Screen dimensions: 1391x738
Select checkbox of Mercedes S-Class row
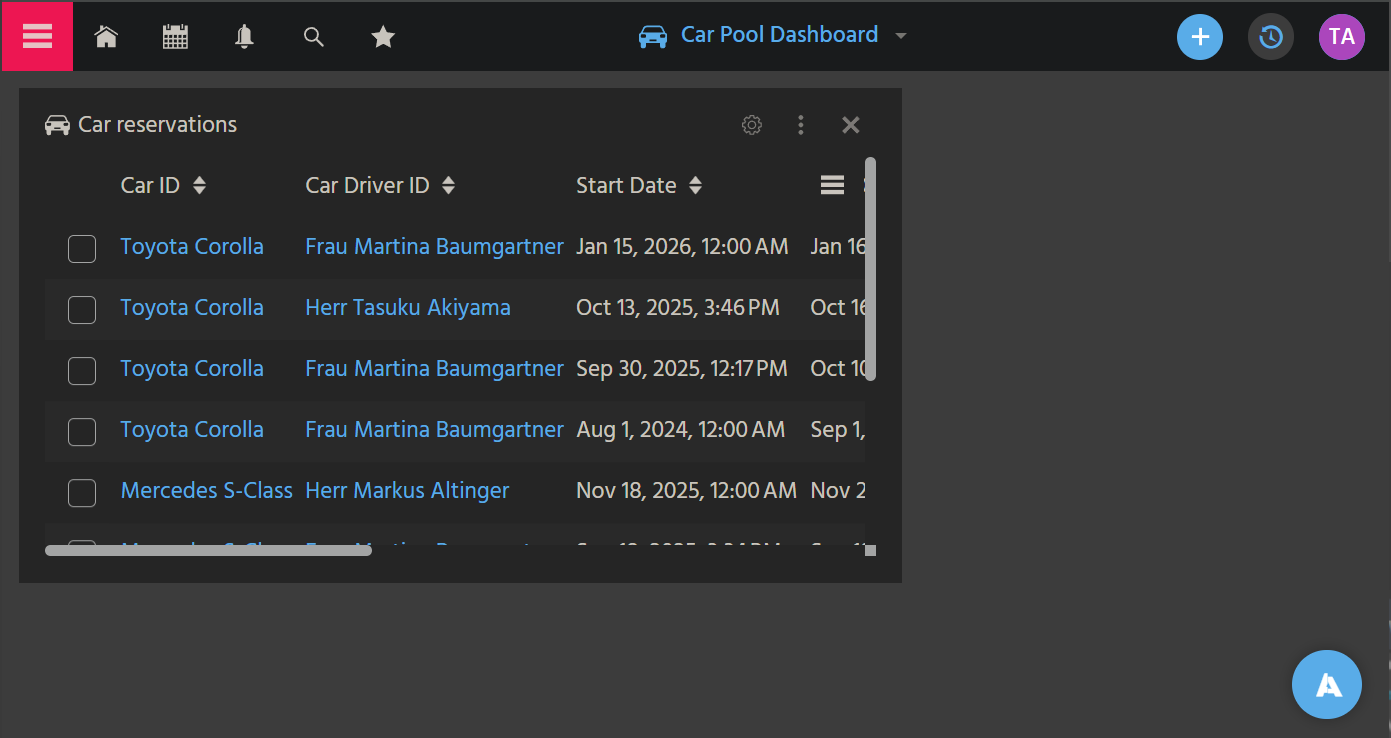tap(82, 492)
